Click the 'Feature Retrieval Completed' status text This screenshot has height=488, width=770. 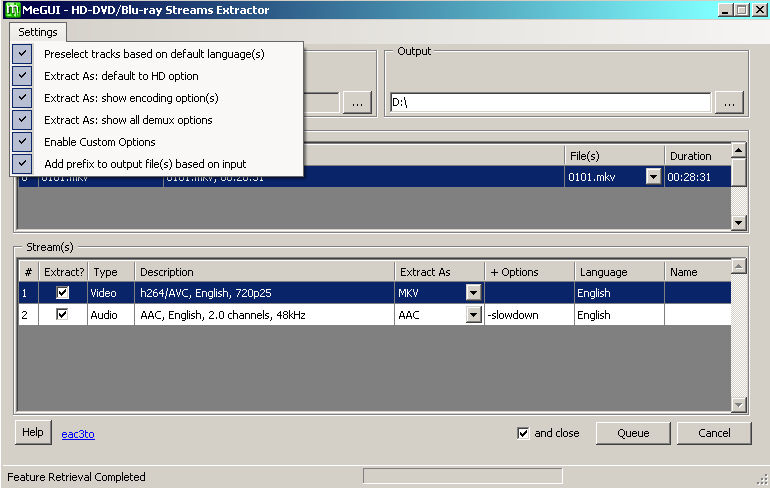click(76, 477)
